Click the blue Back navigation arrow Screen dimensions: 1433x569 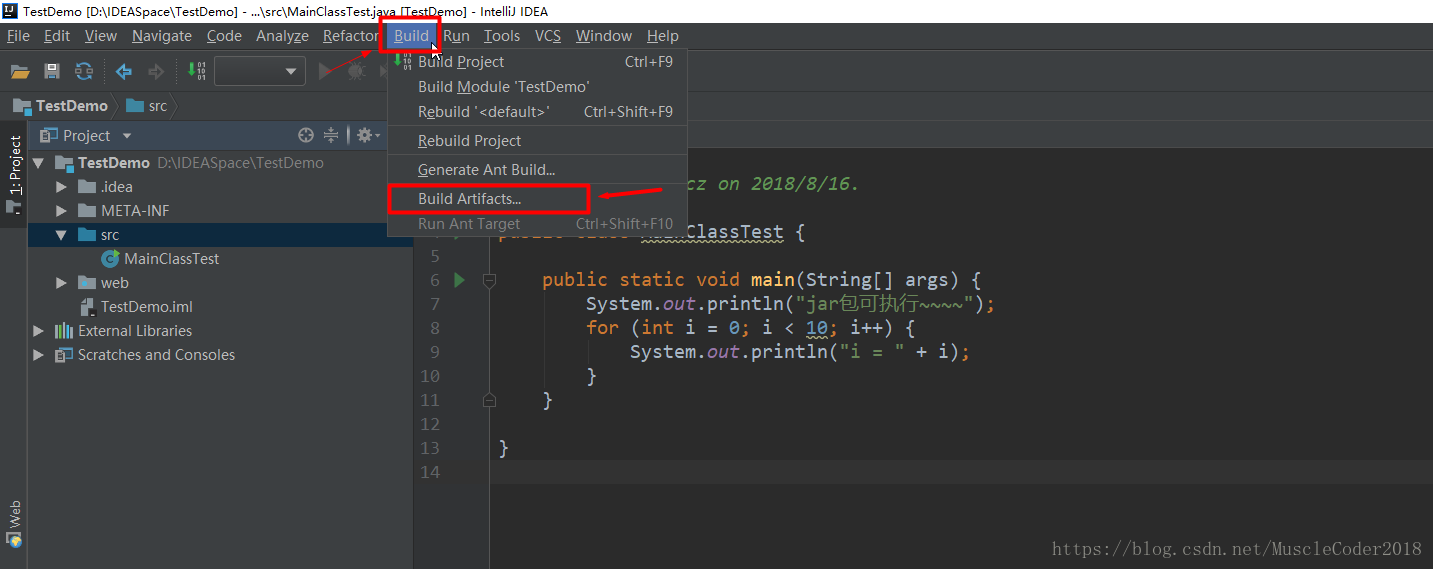coord(124,71)
